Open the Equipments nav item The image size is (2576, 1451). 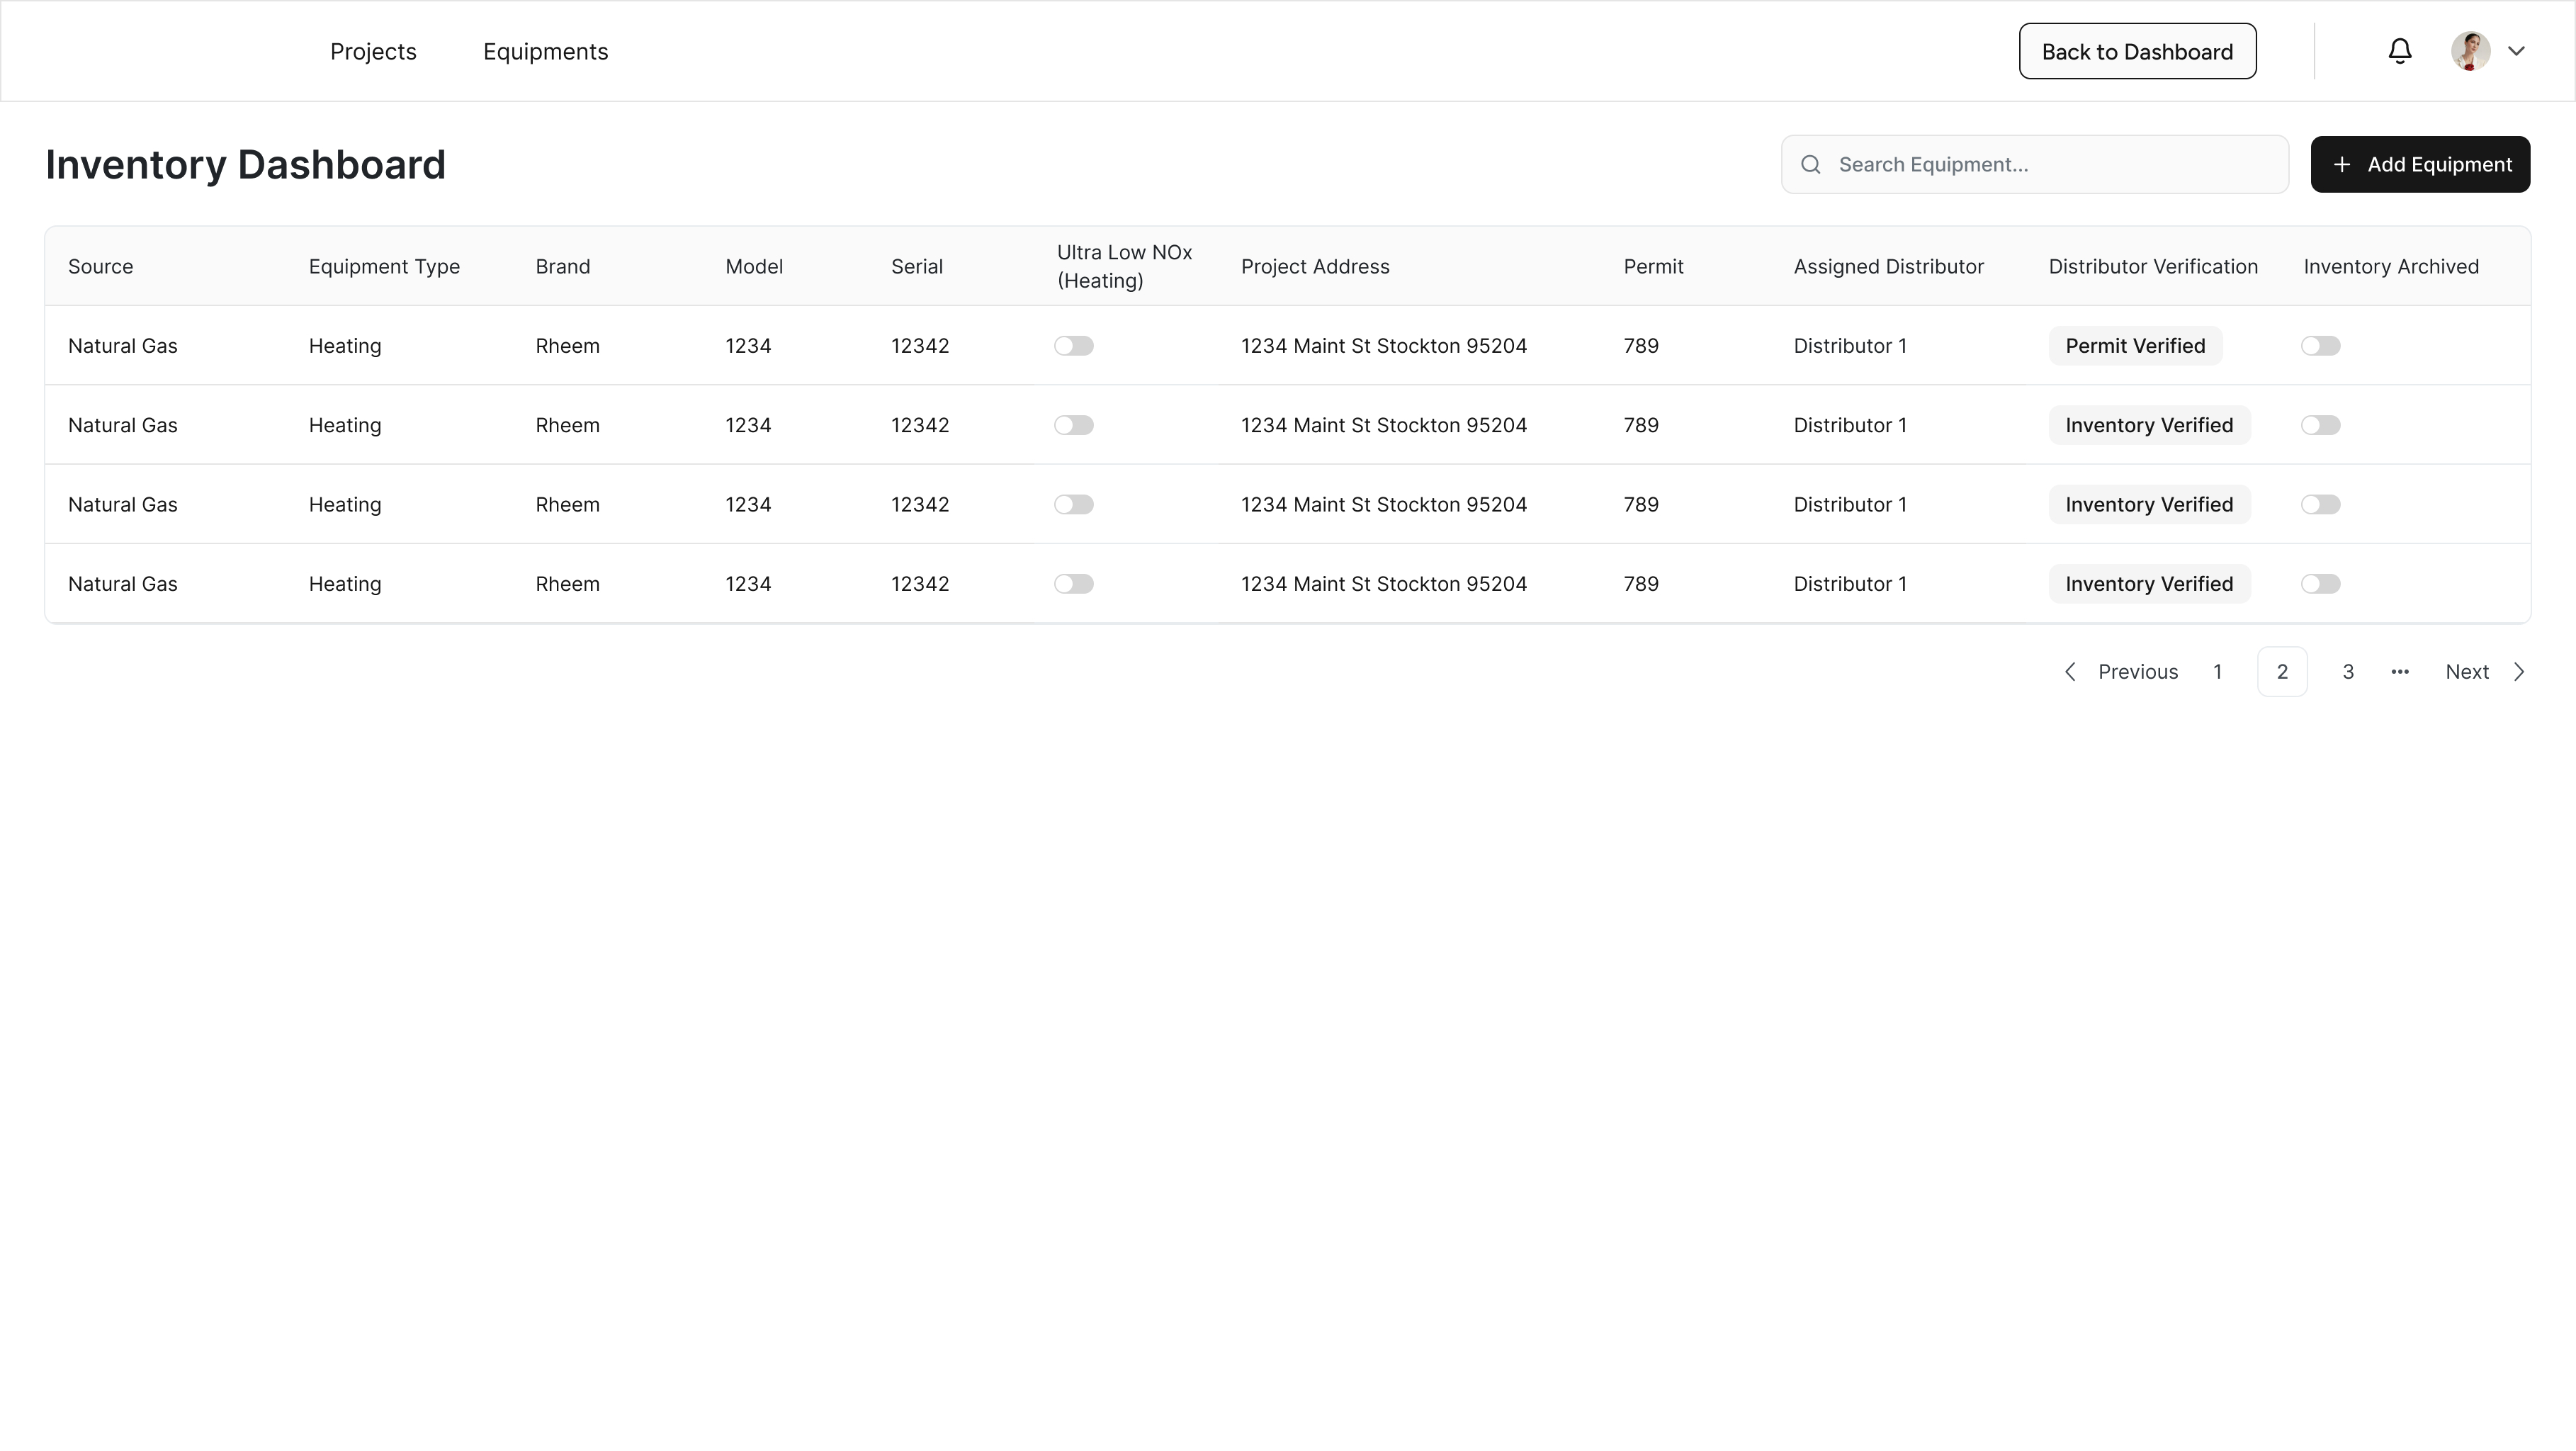coord(545,52)
